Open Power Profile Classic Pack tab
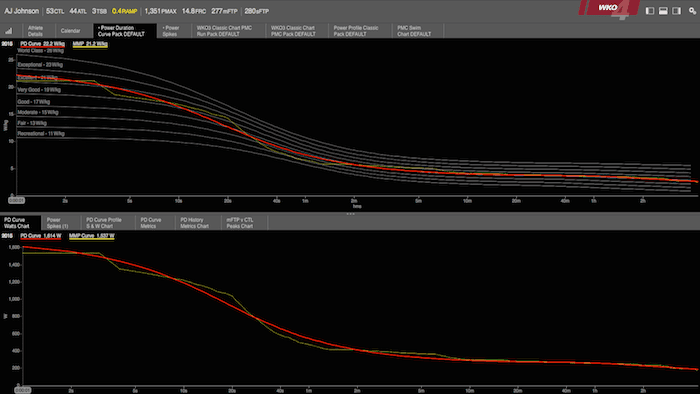700x394 pixels. (356, 31)
